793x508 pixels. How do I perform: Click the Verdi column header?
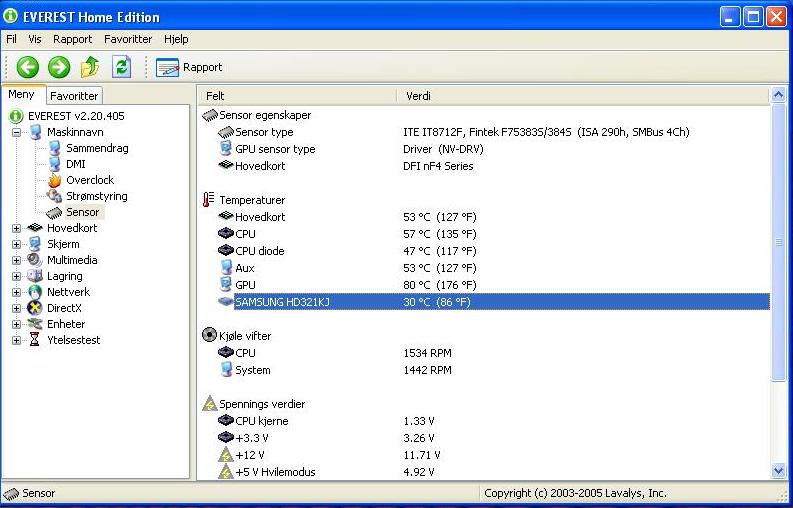pyautogui.click(x=583, y=96)
